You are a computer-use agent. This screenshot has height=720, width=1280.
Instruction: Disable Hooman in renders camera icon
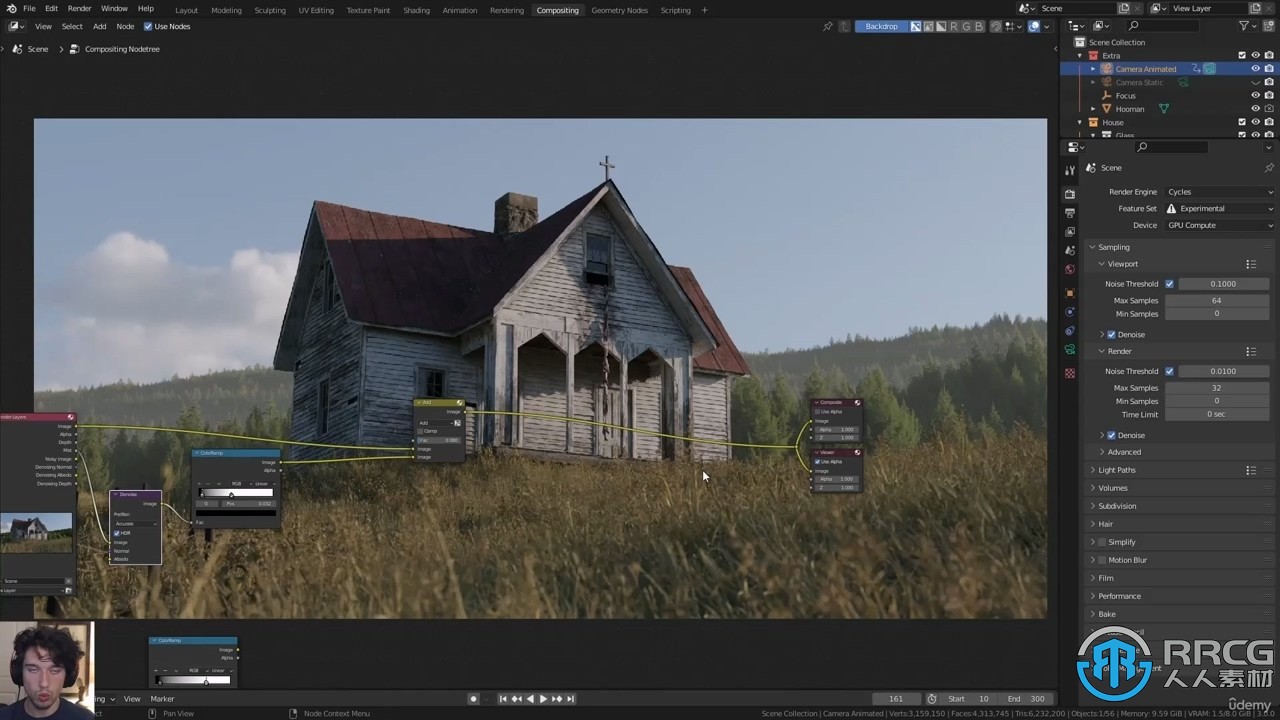click(1269, 109)
